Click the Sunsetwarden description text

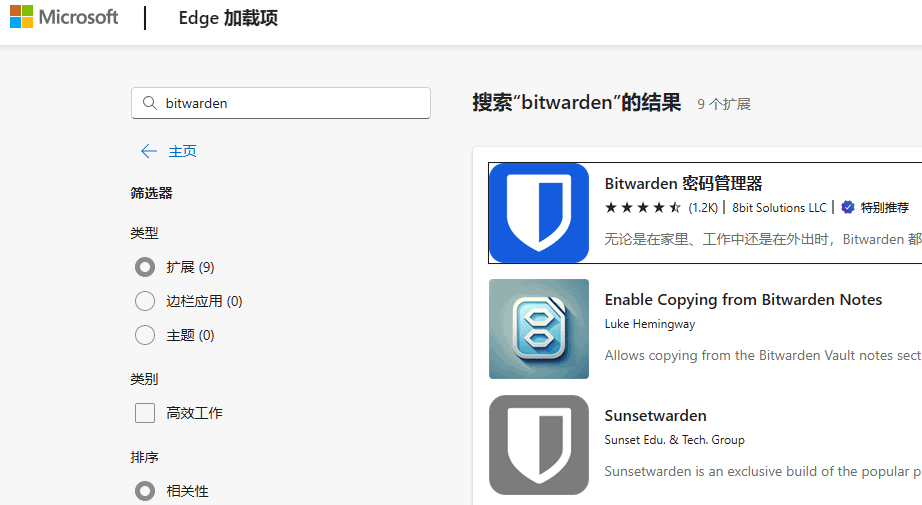point(763,471)
